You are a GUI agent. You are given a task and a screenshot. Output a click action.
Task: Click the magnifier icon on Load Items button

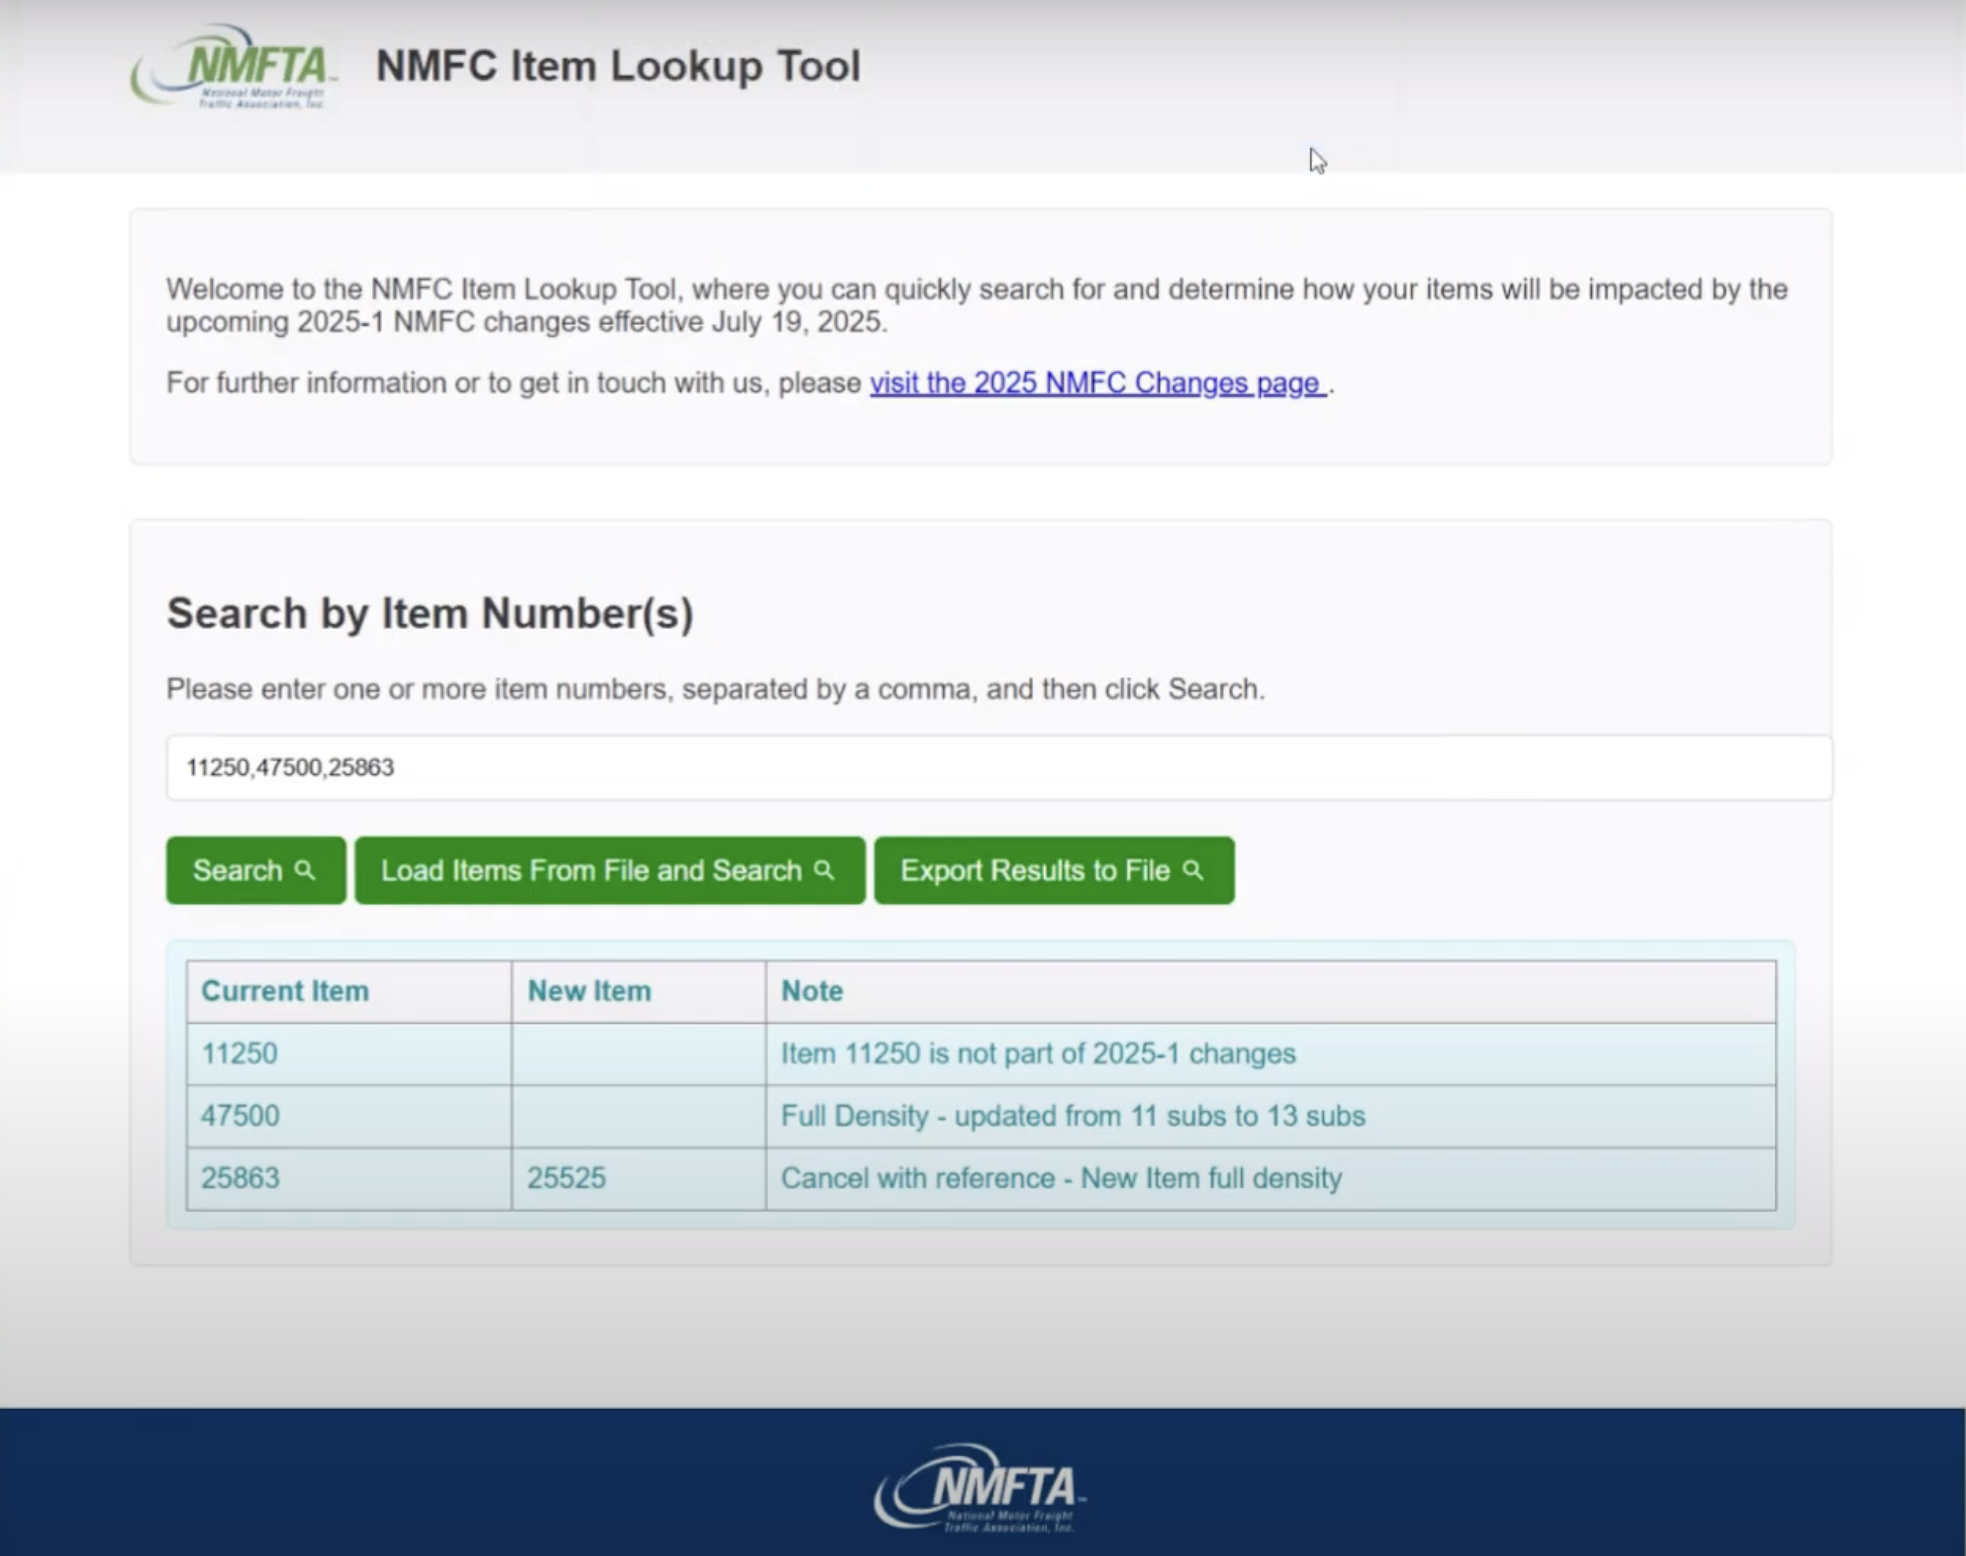coord(824,870)
